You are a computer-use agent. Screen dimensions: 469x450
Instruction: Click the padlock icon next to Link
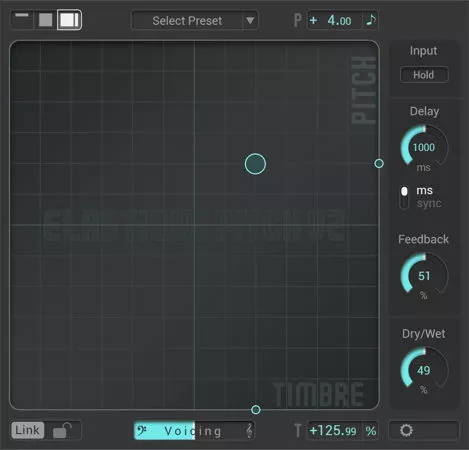tap(63, 430)
